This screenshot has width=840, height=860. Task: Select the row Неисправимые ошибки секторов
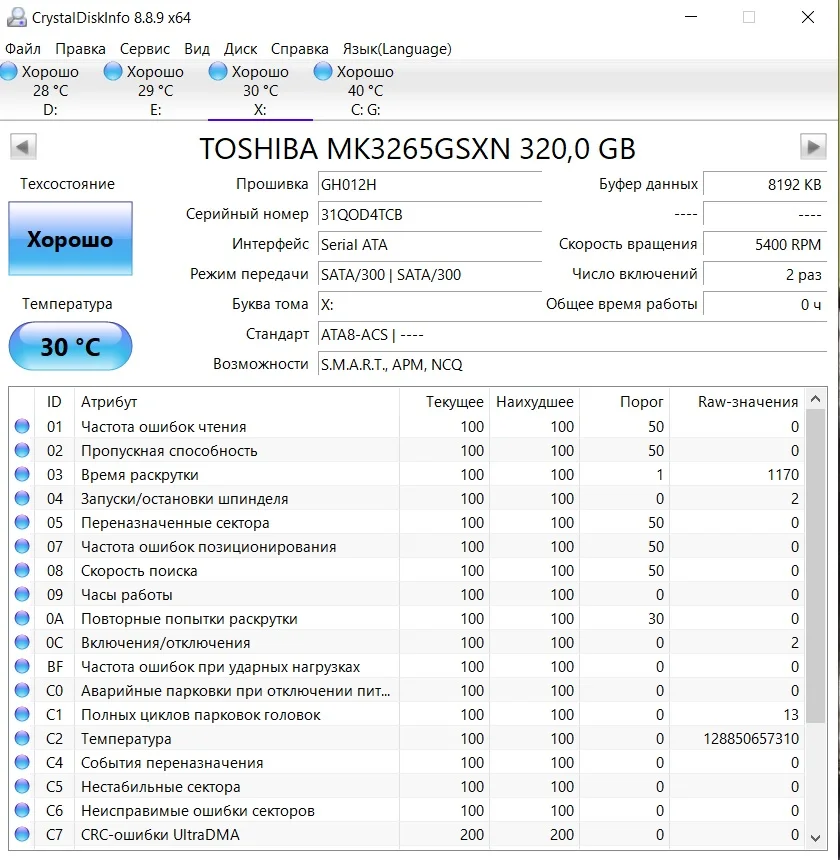pos(407,810)
